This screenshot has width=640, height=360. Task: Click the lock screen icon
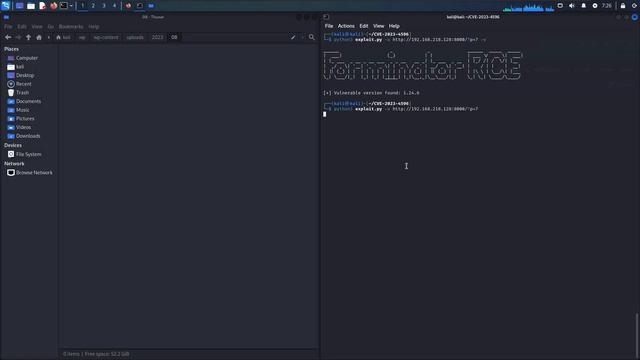point(623,6)
